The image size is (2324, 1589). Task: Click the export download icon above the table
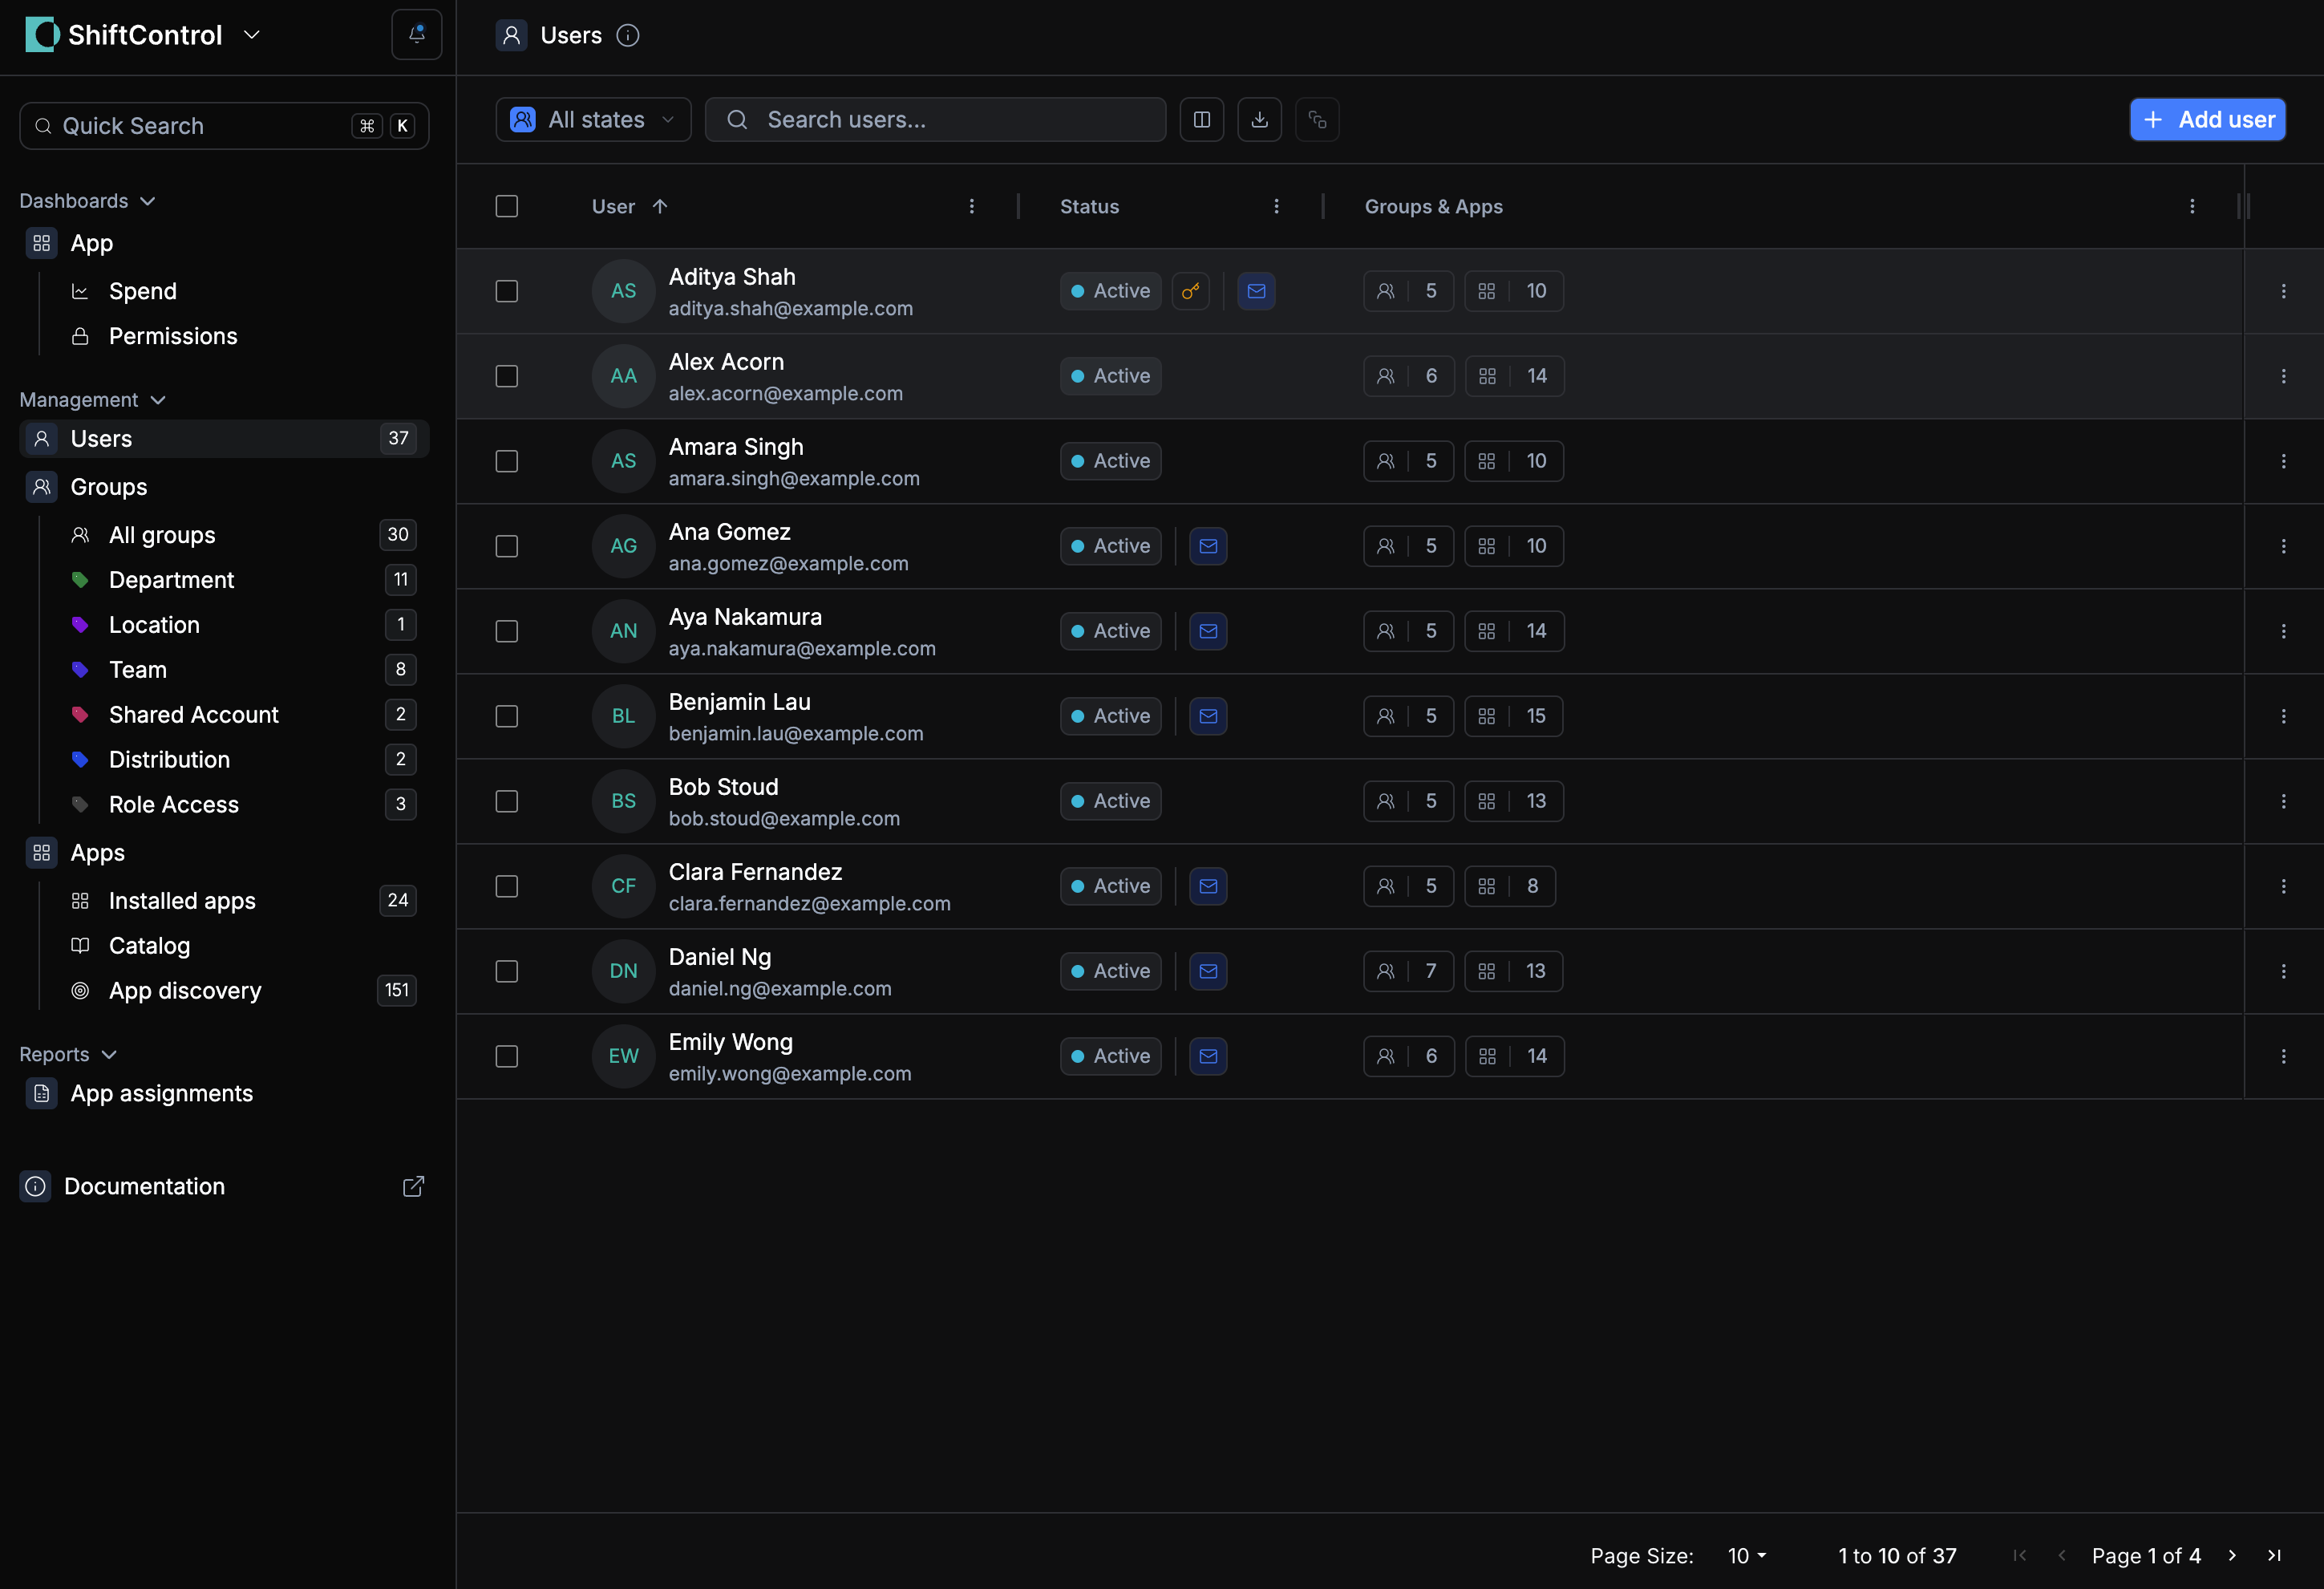pos(1259,119)
